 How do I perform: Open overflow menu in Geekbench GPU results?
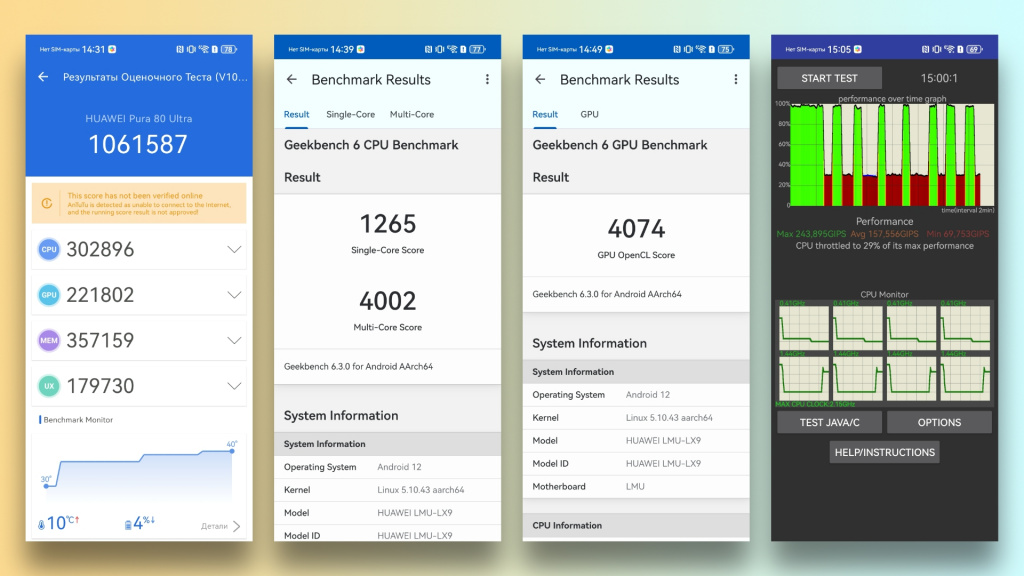[736, 80]
